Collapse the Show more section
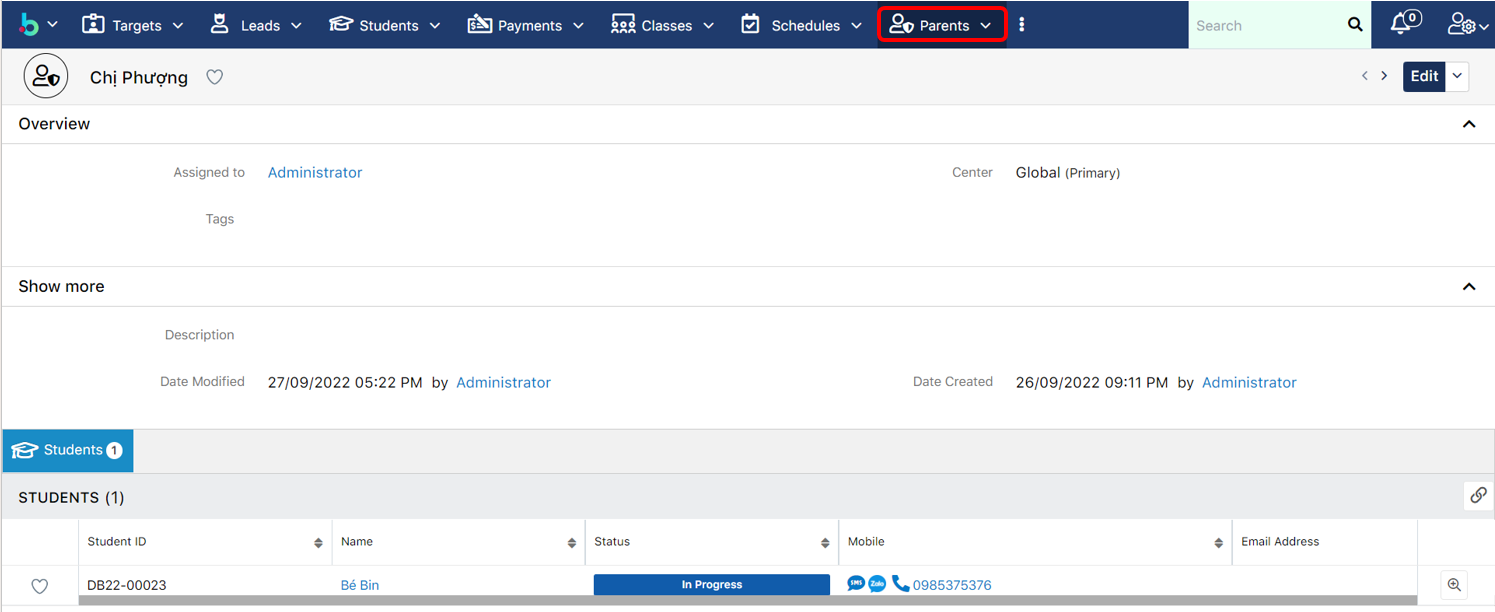Screen dimensions: 1495x612 pyautogui.click(x=1469, y=287)
